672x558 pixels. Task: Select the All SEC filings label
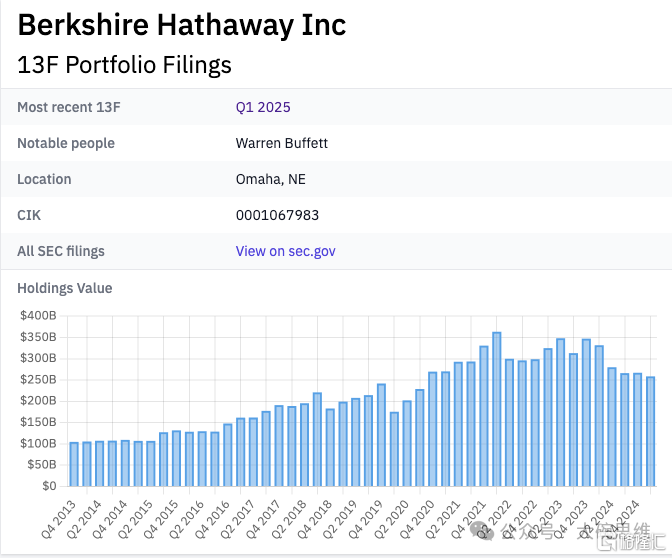point(61,251)
